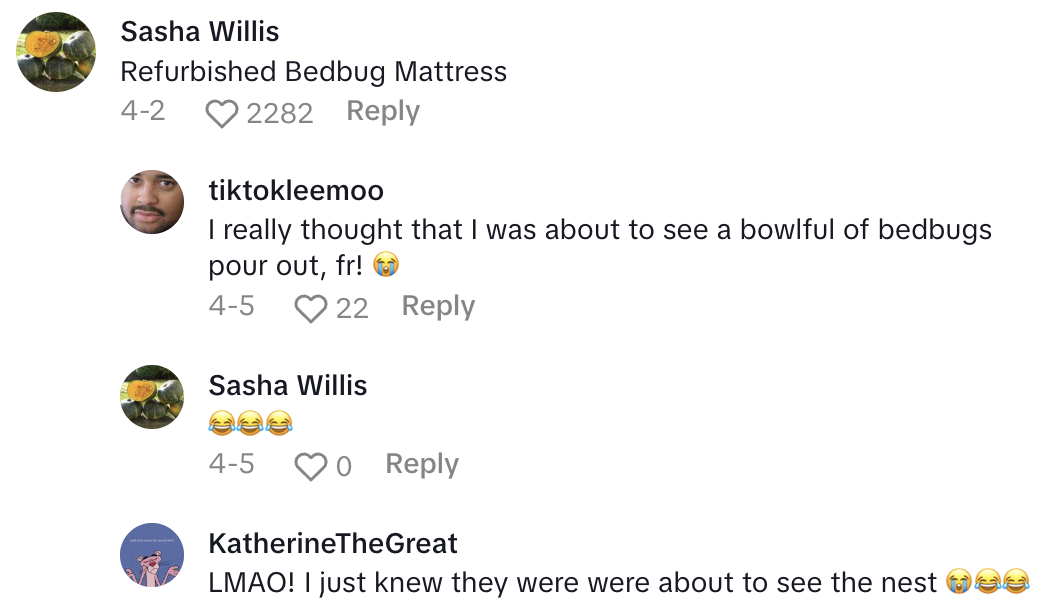Select the Sasha Willis name above the laughing emojis

[288, 386]
